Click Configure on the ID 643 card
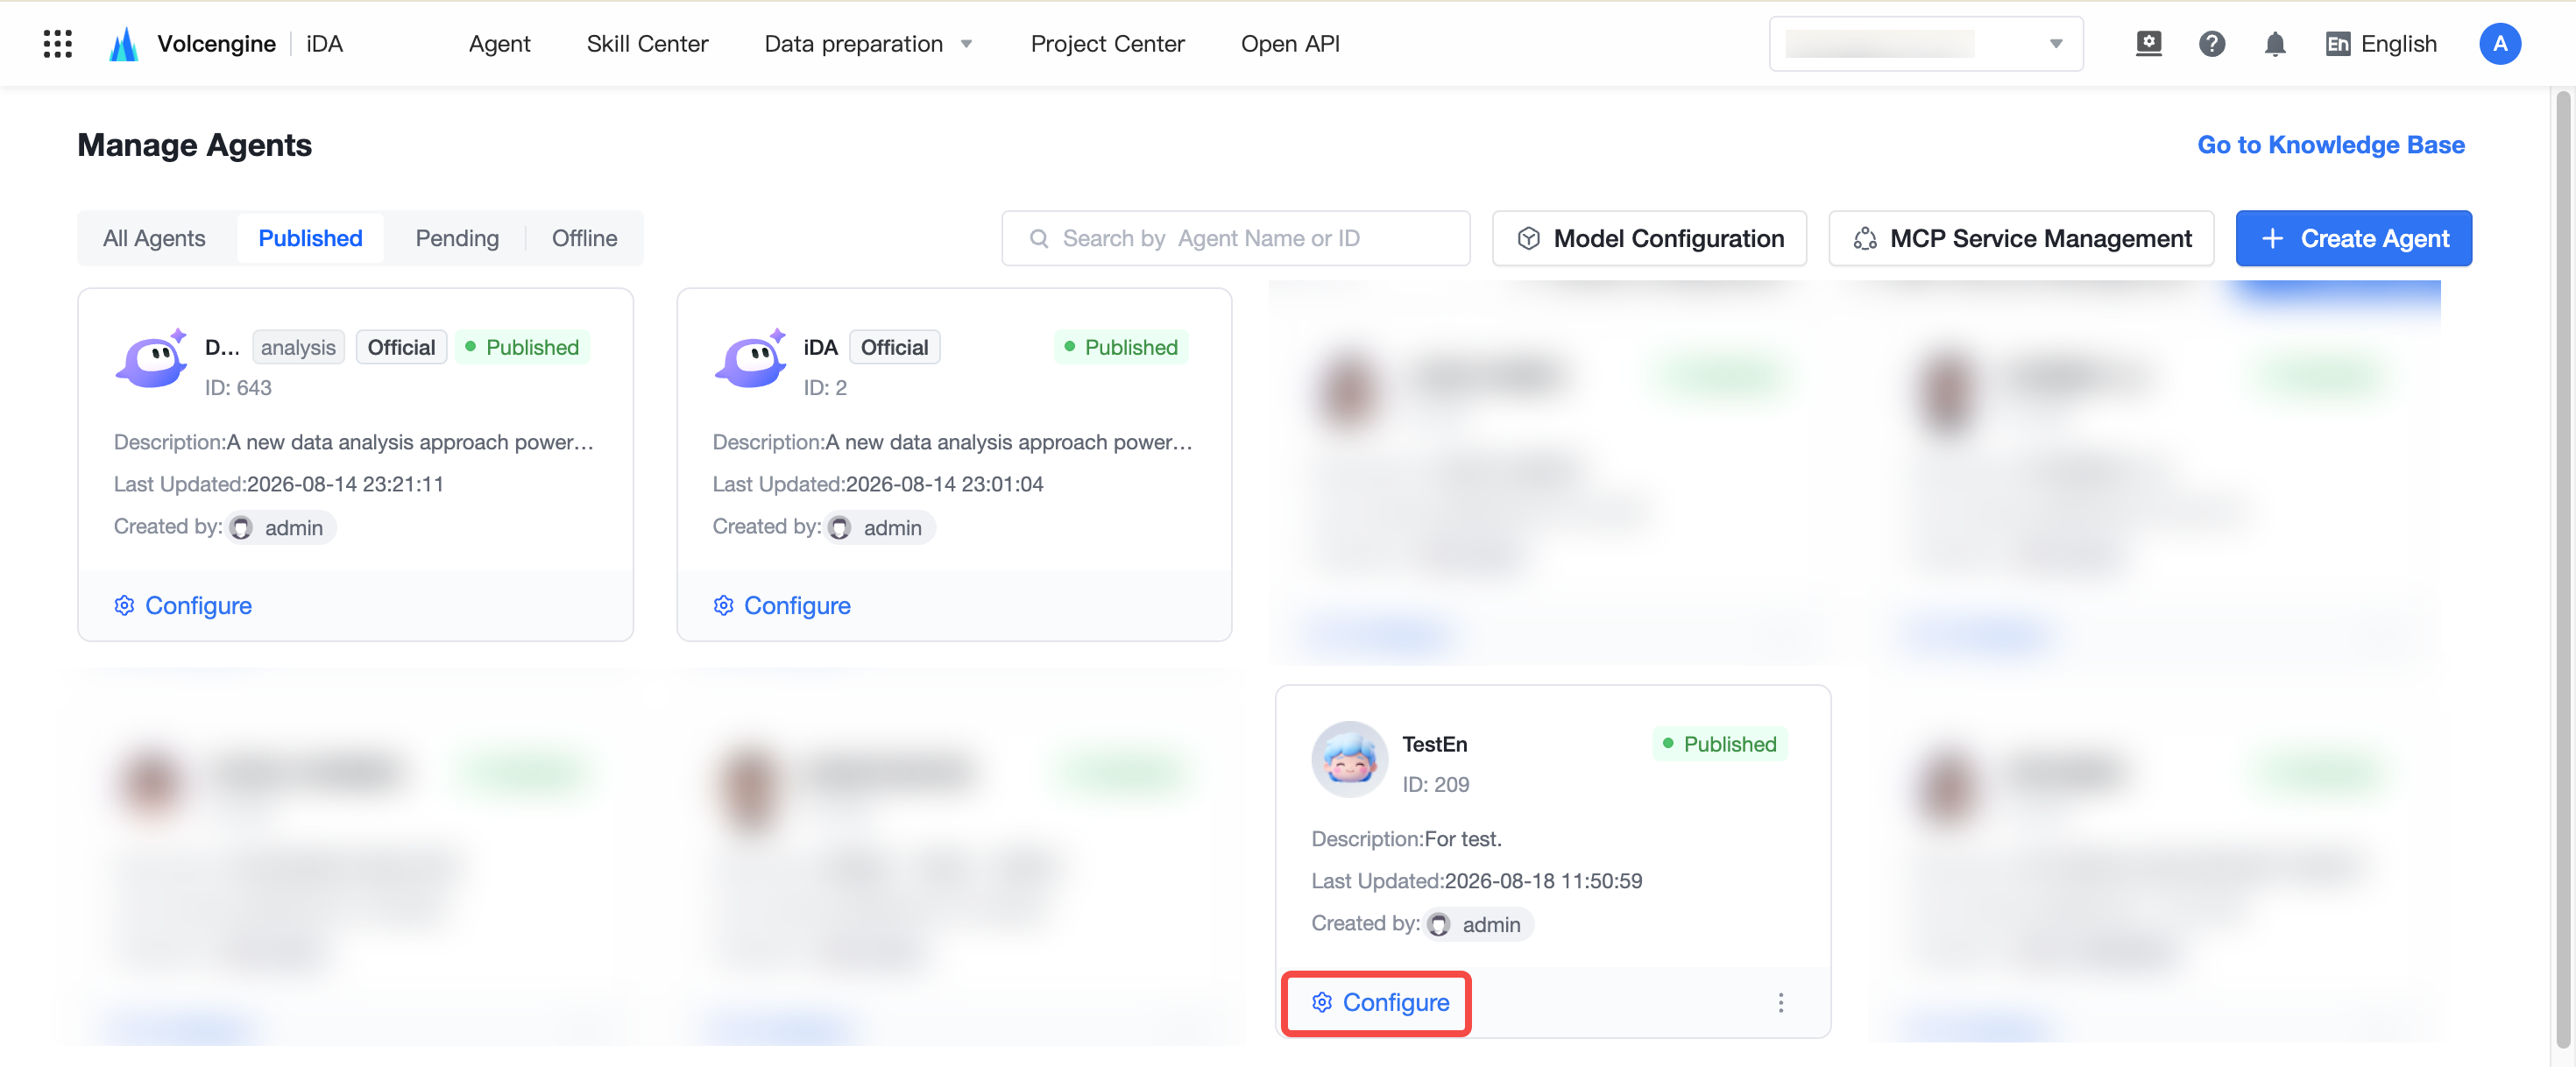The width and height of the screenshot is (2576, 1067). click(183, 605)
